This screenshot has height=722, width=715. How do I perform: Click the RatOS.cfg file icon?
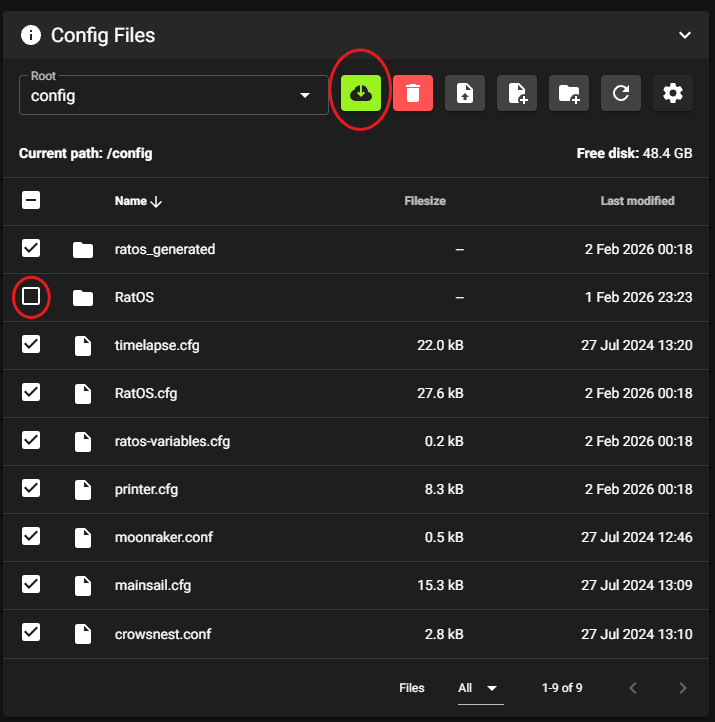[x=83, y=394]
